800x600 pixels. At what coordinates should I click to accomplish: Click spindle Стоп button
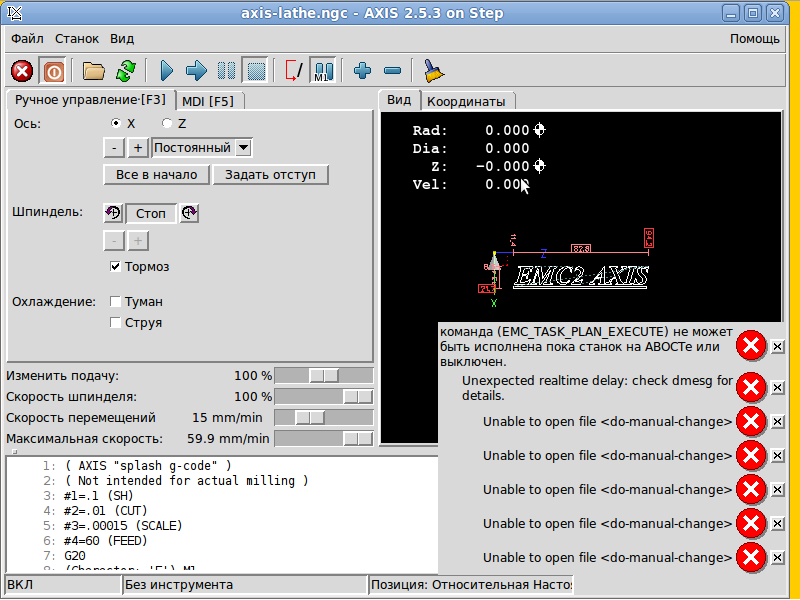tap(151, 213)
